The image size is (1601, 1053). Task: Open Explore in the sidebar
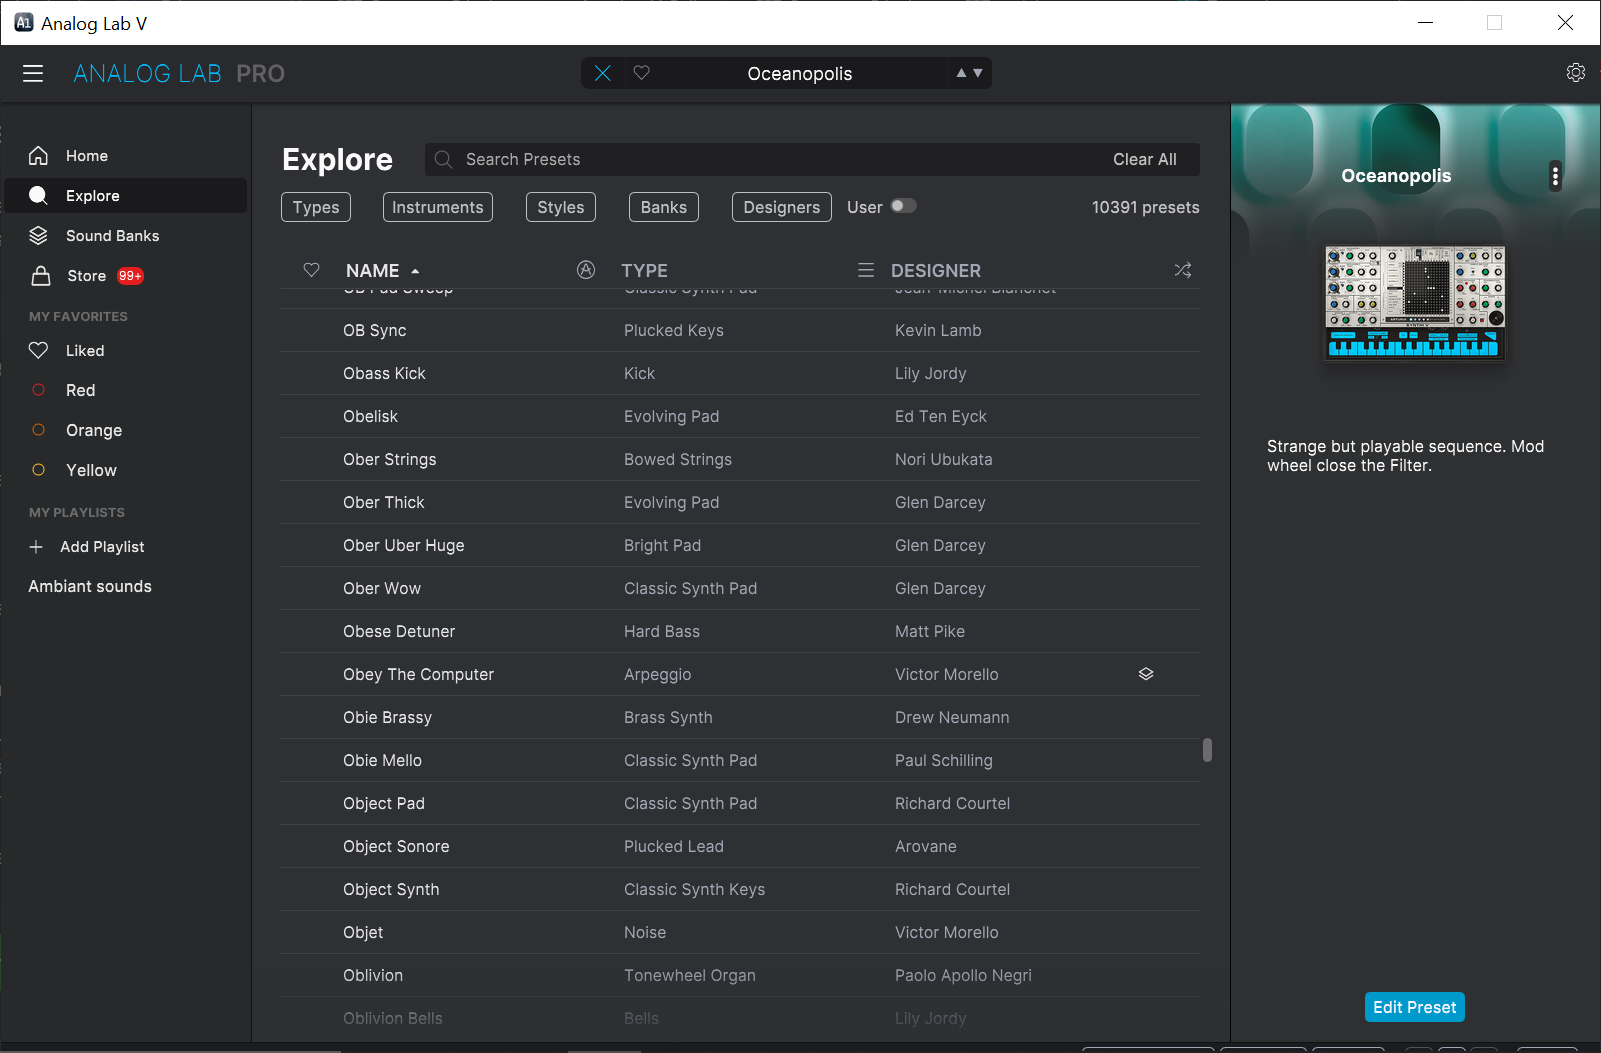pyautogui.click(x=126, y=196)
